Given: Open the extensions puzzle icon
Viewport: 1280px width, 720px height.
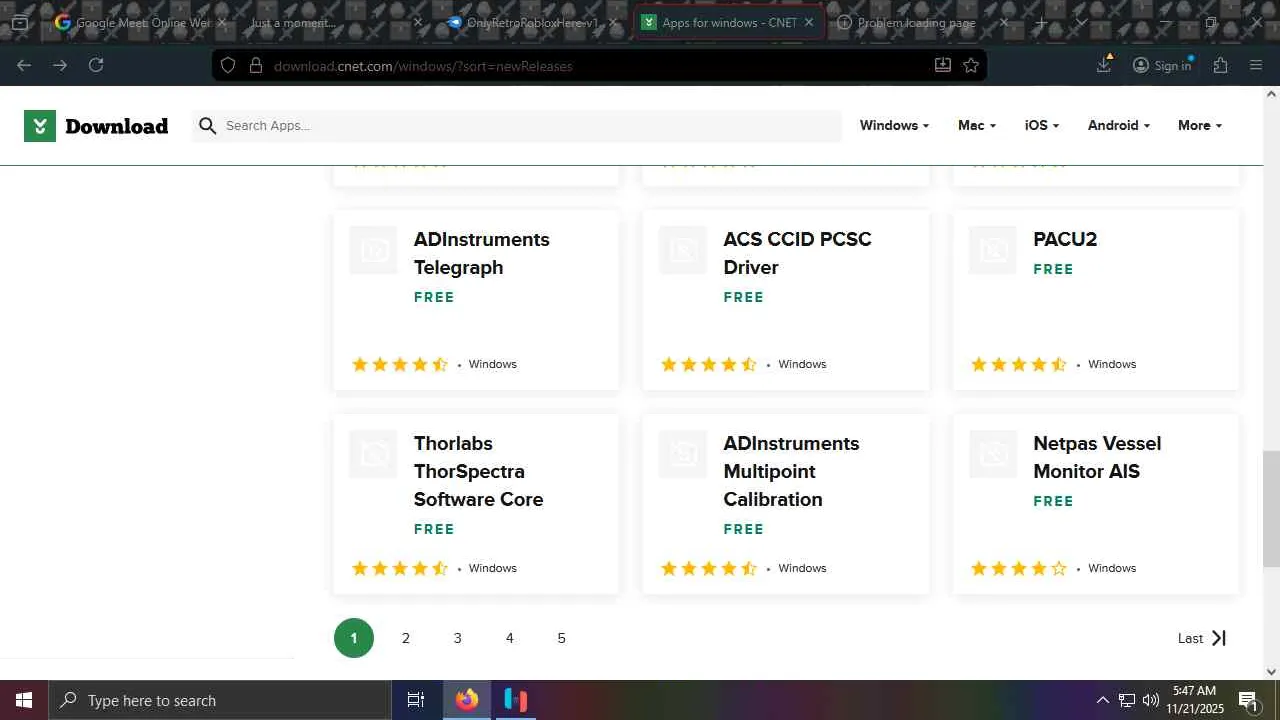Looking at the screenshot, I should 1220,65.
